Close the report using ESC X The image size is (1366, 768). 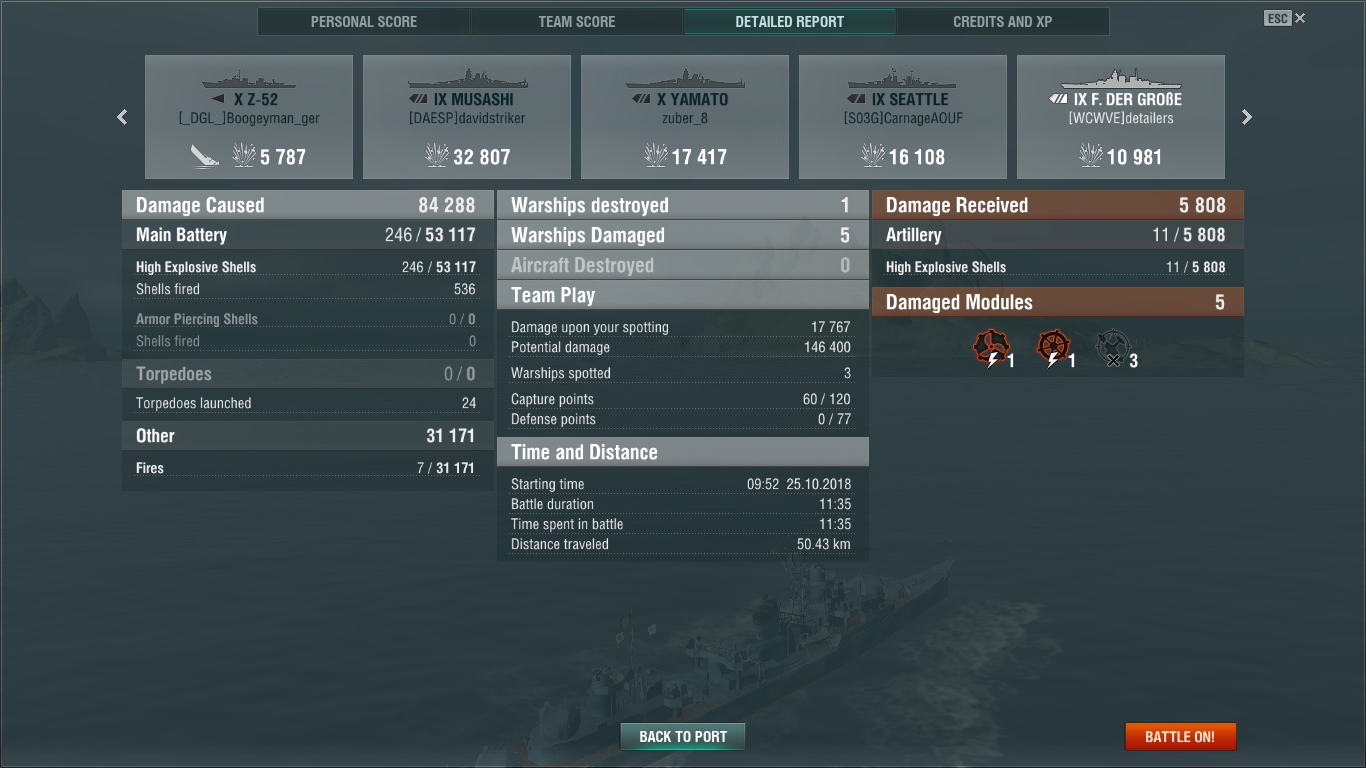click(1285, 18)
